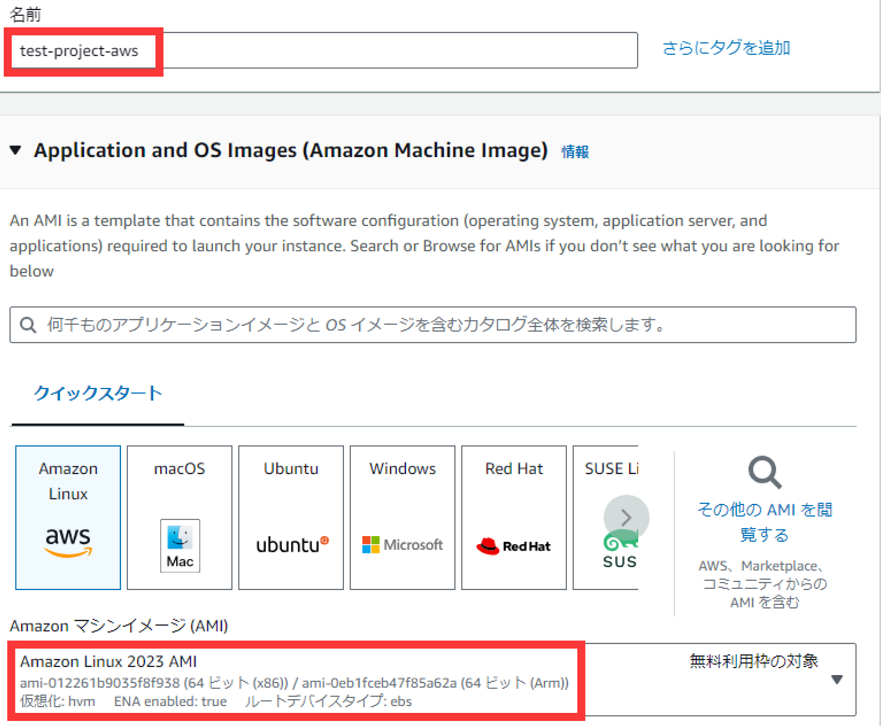Click the aws logo icon
The height and width of the screenshot is (726, 881).
pyautogui.click(x=68, y=542)
